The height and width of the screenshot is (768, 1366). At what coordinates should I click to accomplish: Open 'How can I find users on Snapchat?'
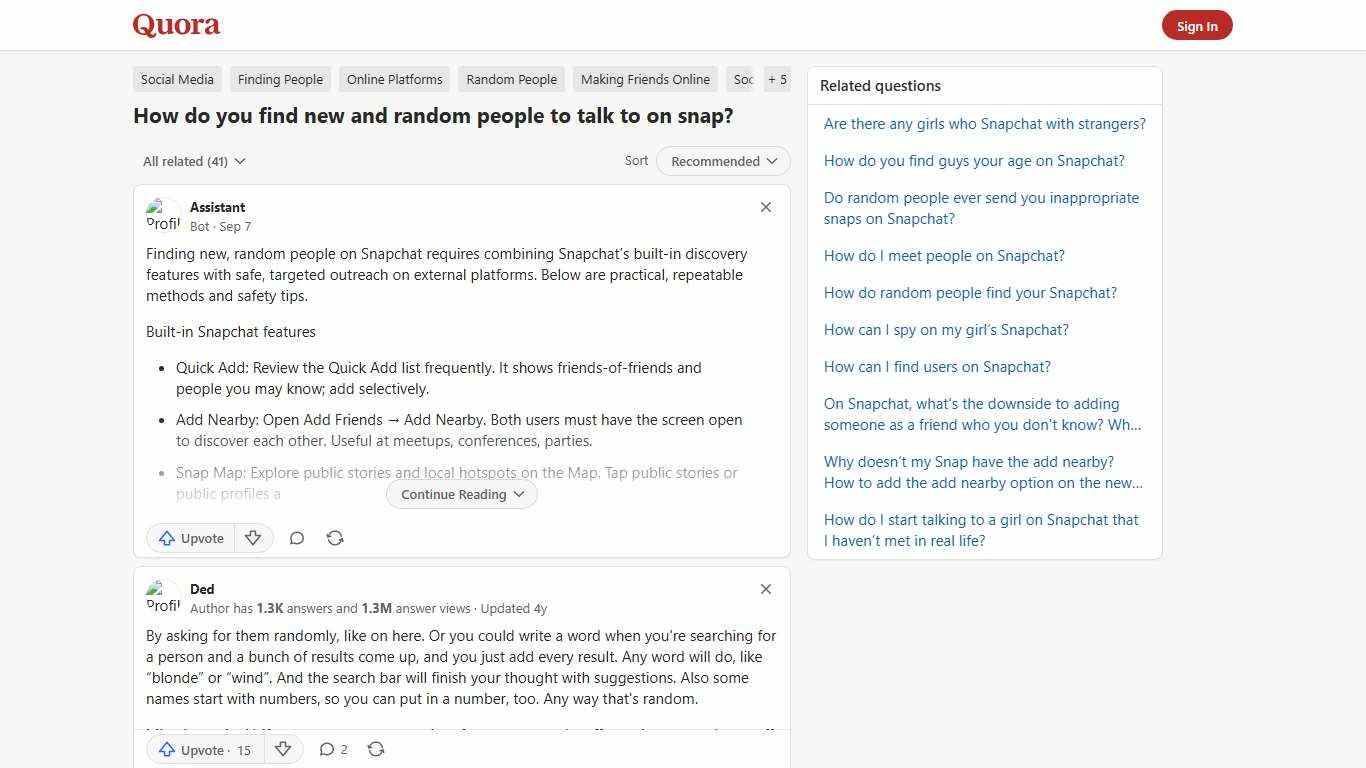pyautogui.click(x=937, y=366)
